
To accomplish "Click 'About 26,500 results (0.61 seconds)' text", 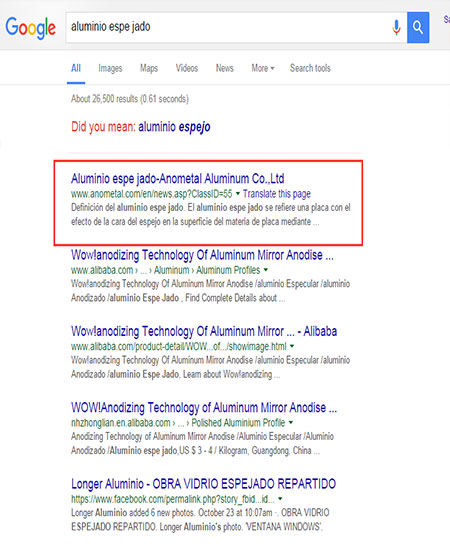I will pyautogui.click(x=130, y=99).
